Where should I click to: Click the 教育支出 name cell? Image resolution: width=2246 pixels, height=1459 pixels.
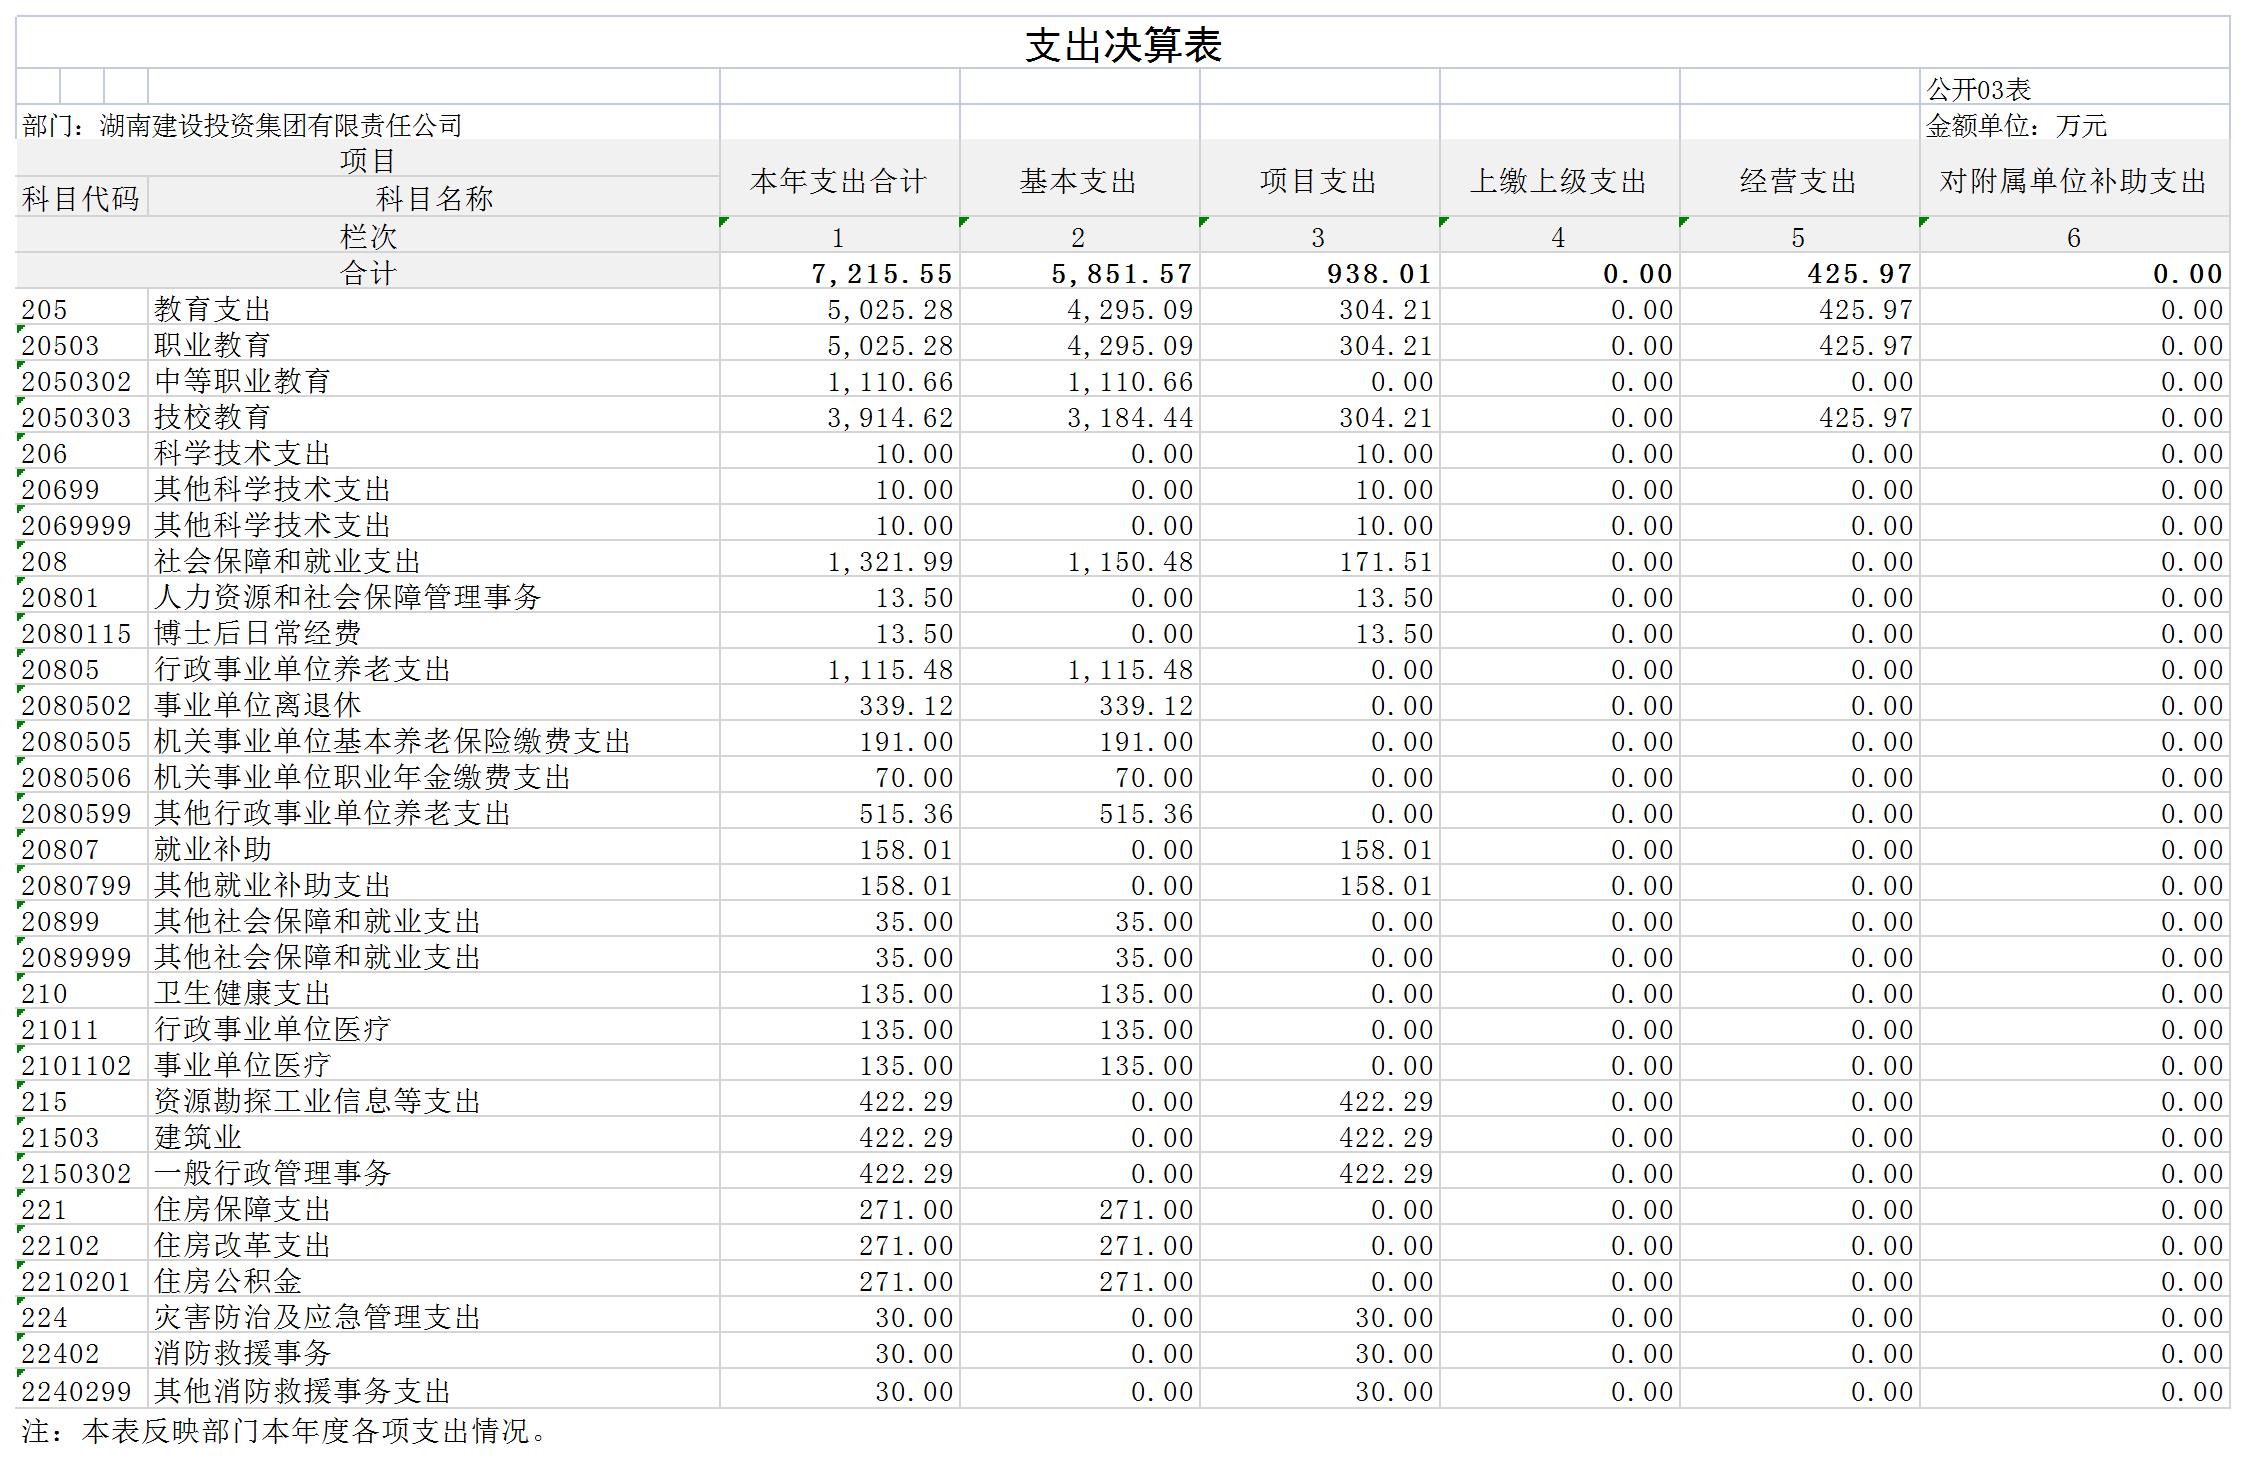tap(433, 309)
